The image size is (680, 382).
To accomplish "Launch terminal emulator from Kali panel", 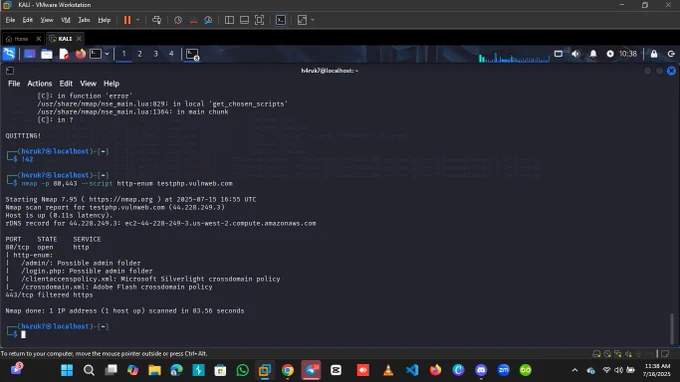I will [x=95, y=54].
